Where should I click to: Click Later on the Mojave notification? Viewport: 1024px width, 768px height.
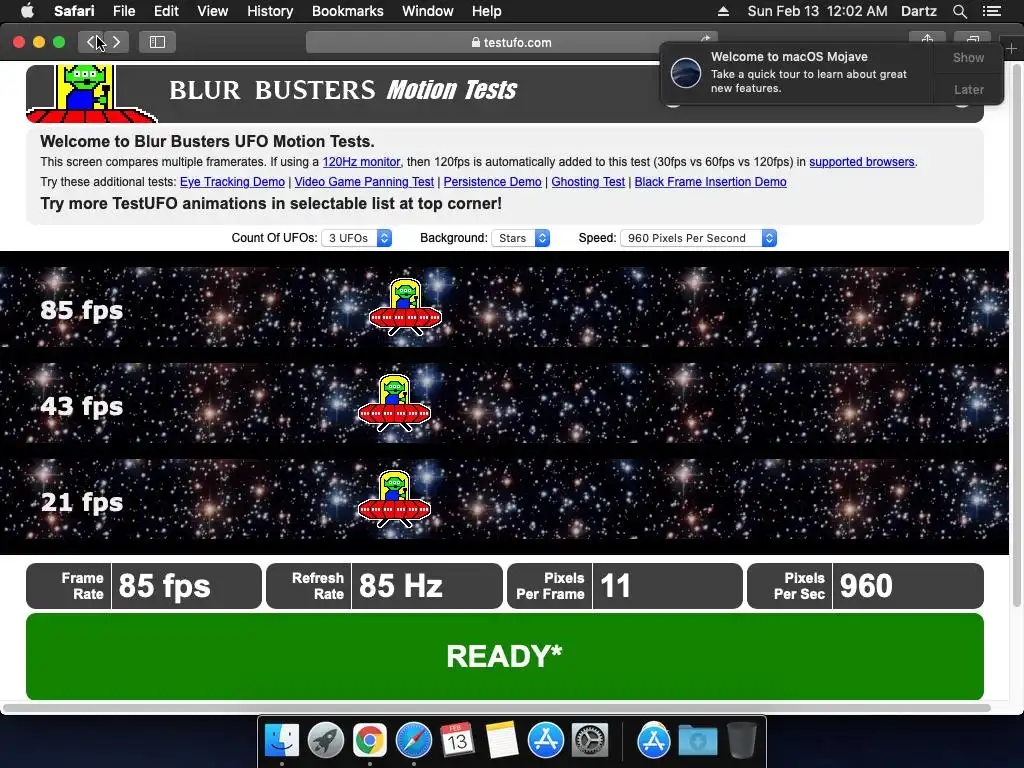coord(968,89)
